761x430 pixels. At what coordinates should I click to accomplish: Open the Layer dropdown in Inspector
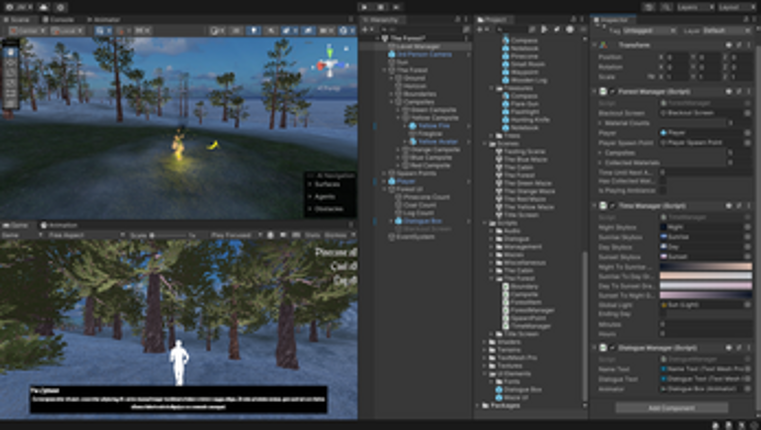point(726,31)
